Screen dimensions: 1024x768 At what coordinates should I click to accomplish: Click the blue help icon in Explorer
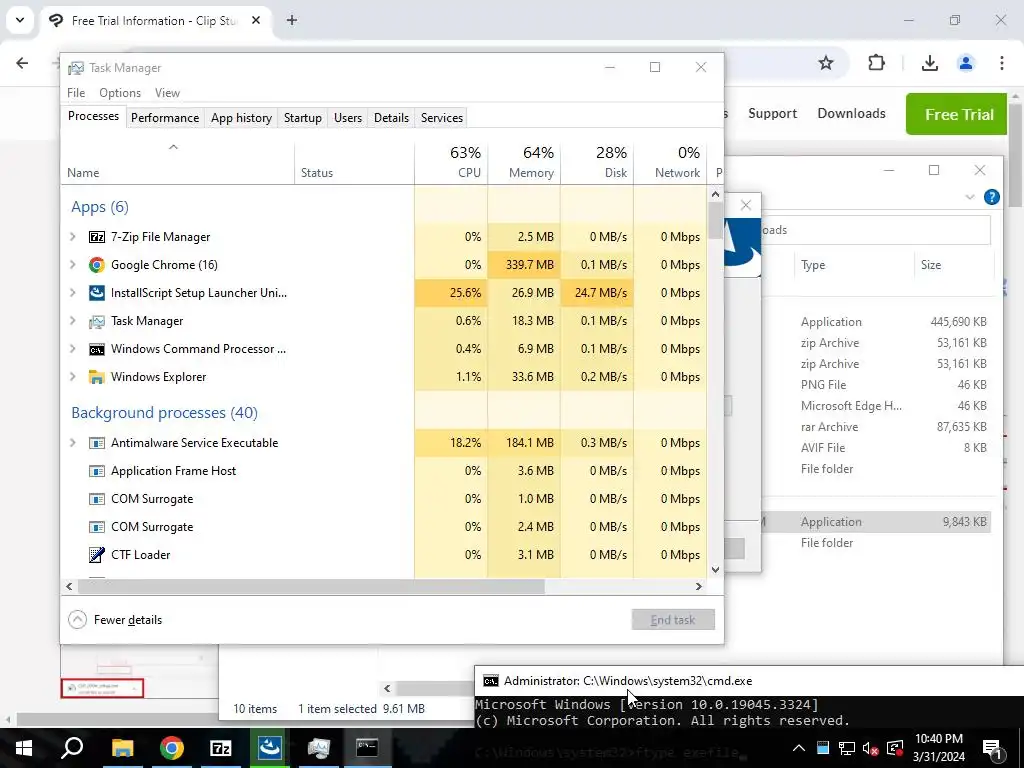point(991,197)
